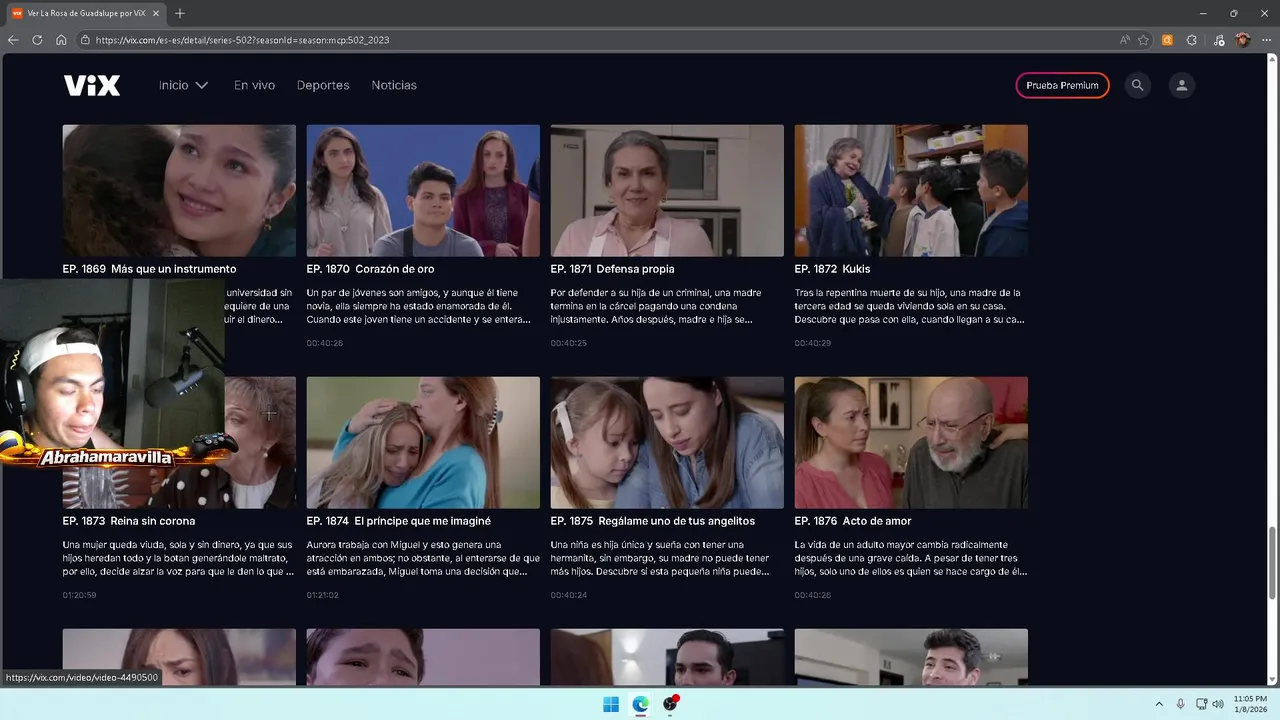
Task: Open a new tab with the plus button
Action: (x=180, y=13)
